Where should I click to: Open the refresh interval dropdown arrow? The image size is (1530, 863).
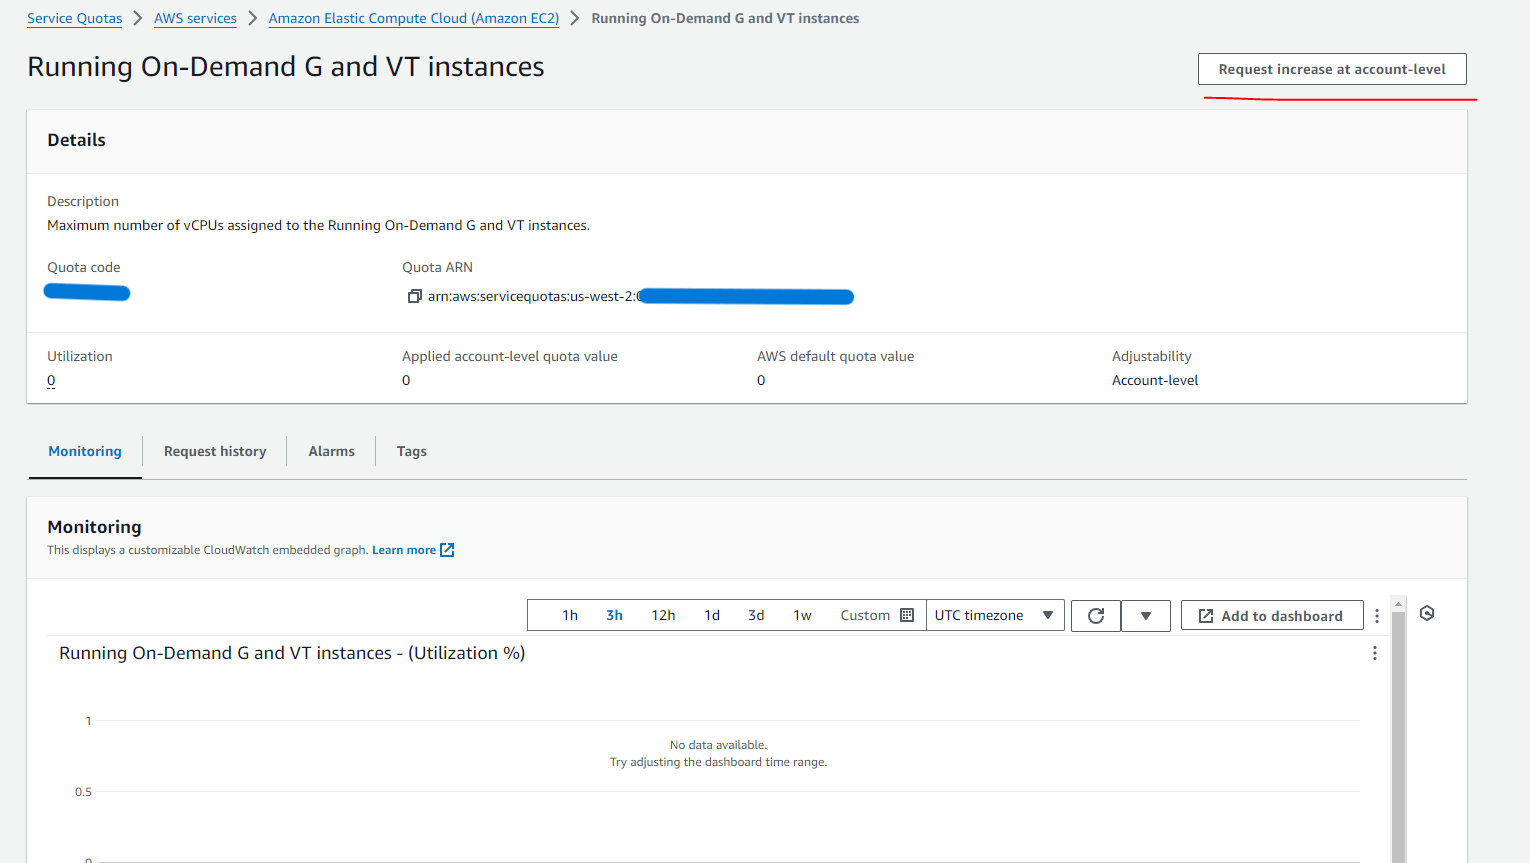point(1146,615)
